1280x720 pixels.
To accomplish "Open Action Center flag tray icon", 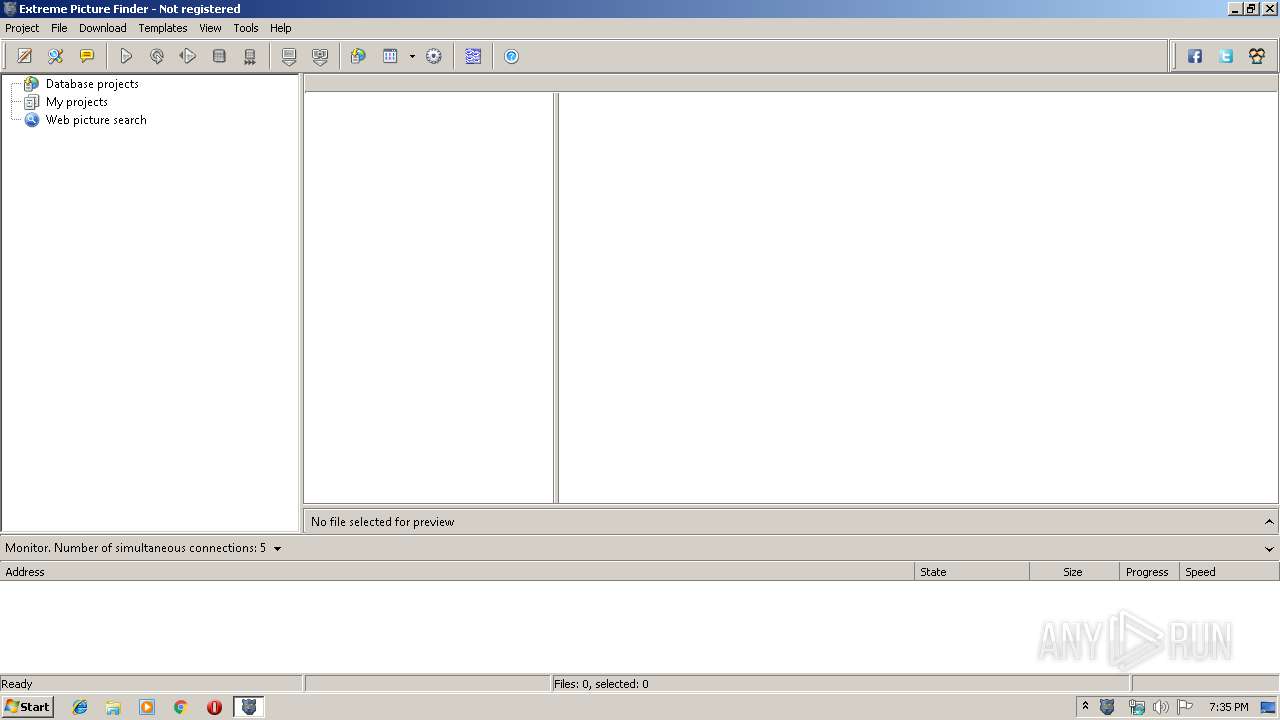I will coord(1185,707).
